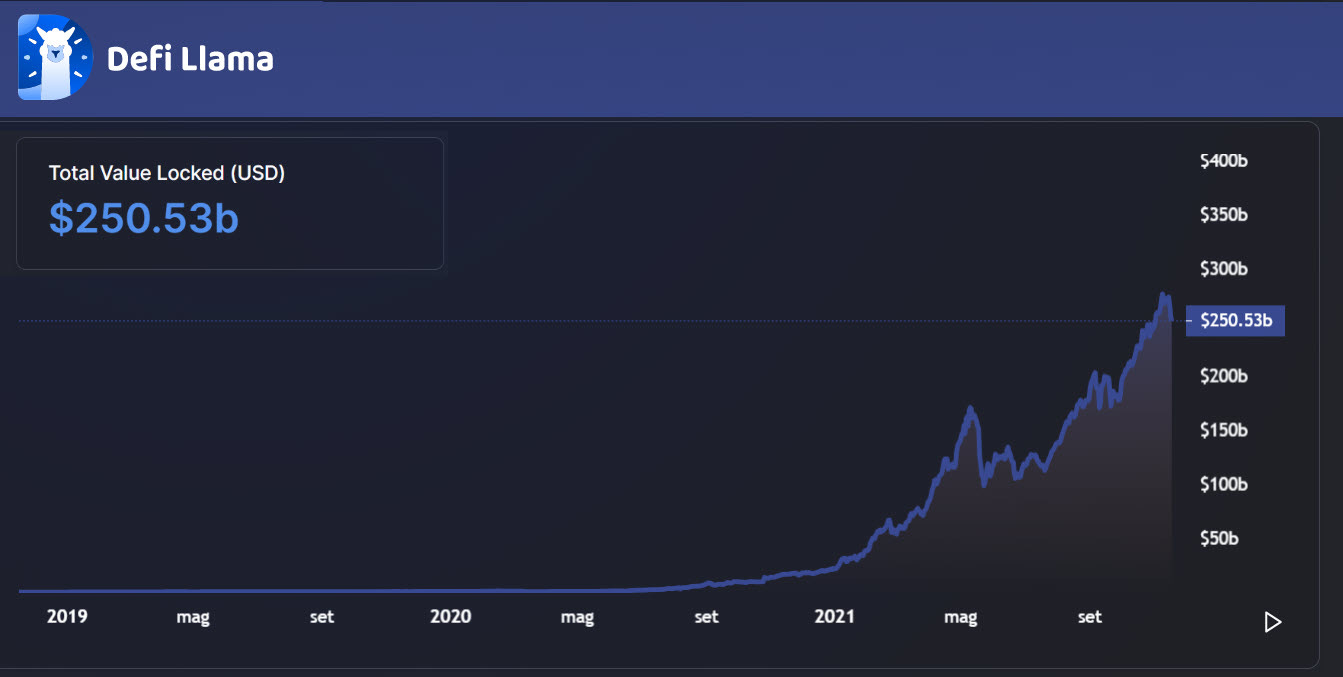The width and height of the screenshot is (1343, 677).
Task: Click the set label after 2021
Action: [x=1090, y=617]
